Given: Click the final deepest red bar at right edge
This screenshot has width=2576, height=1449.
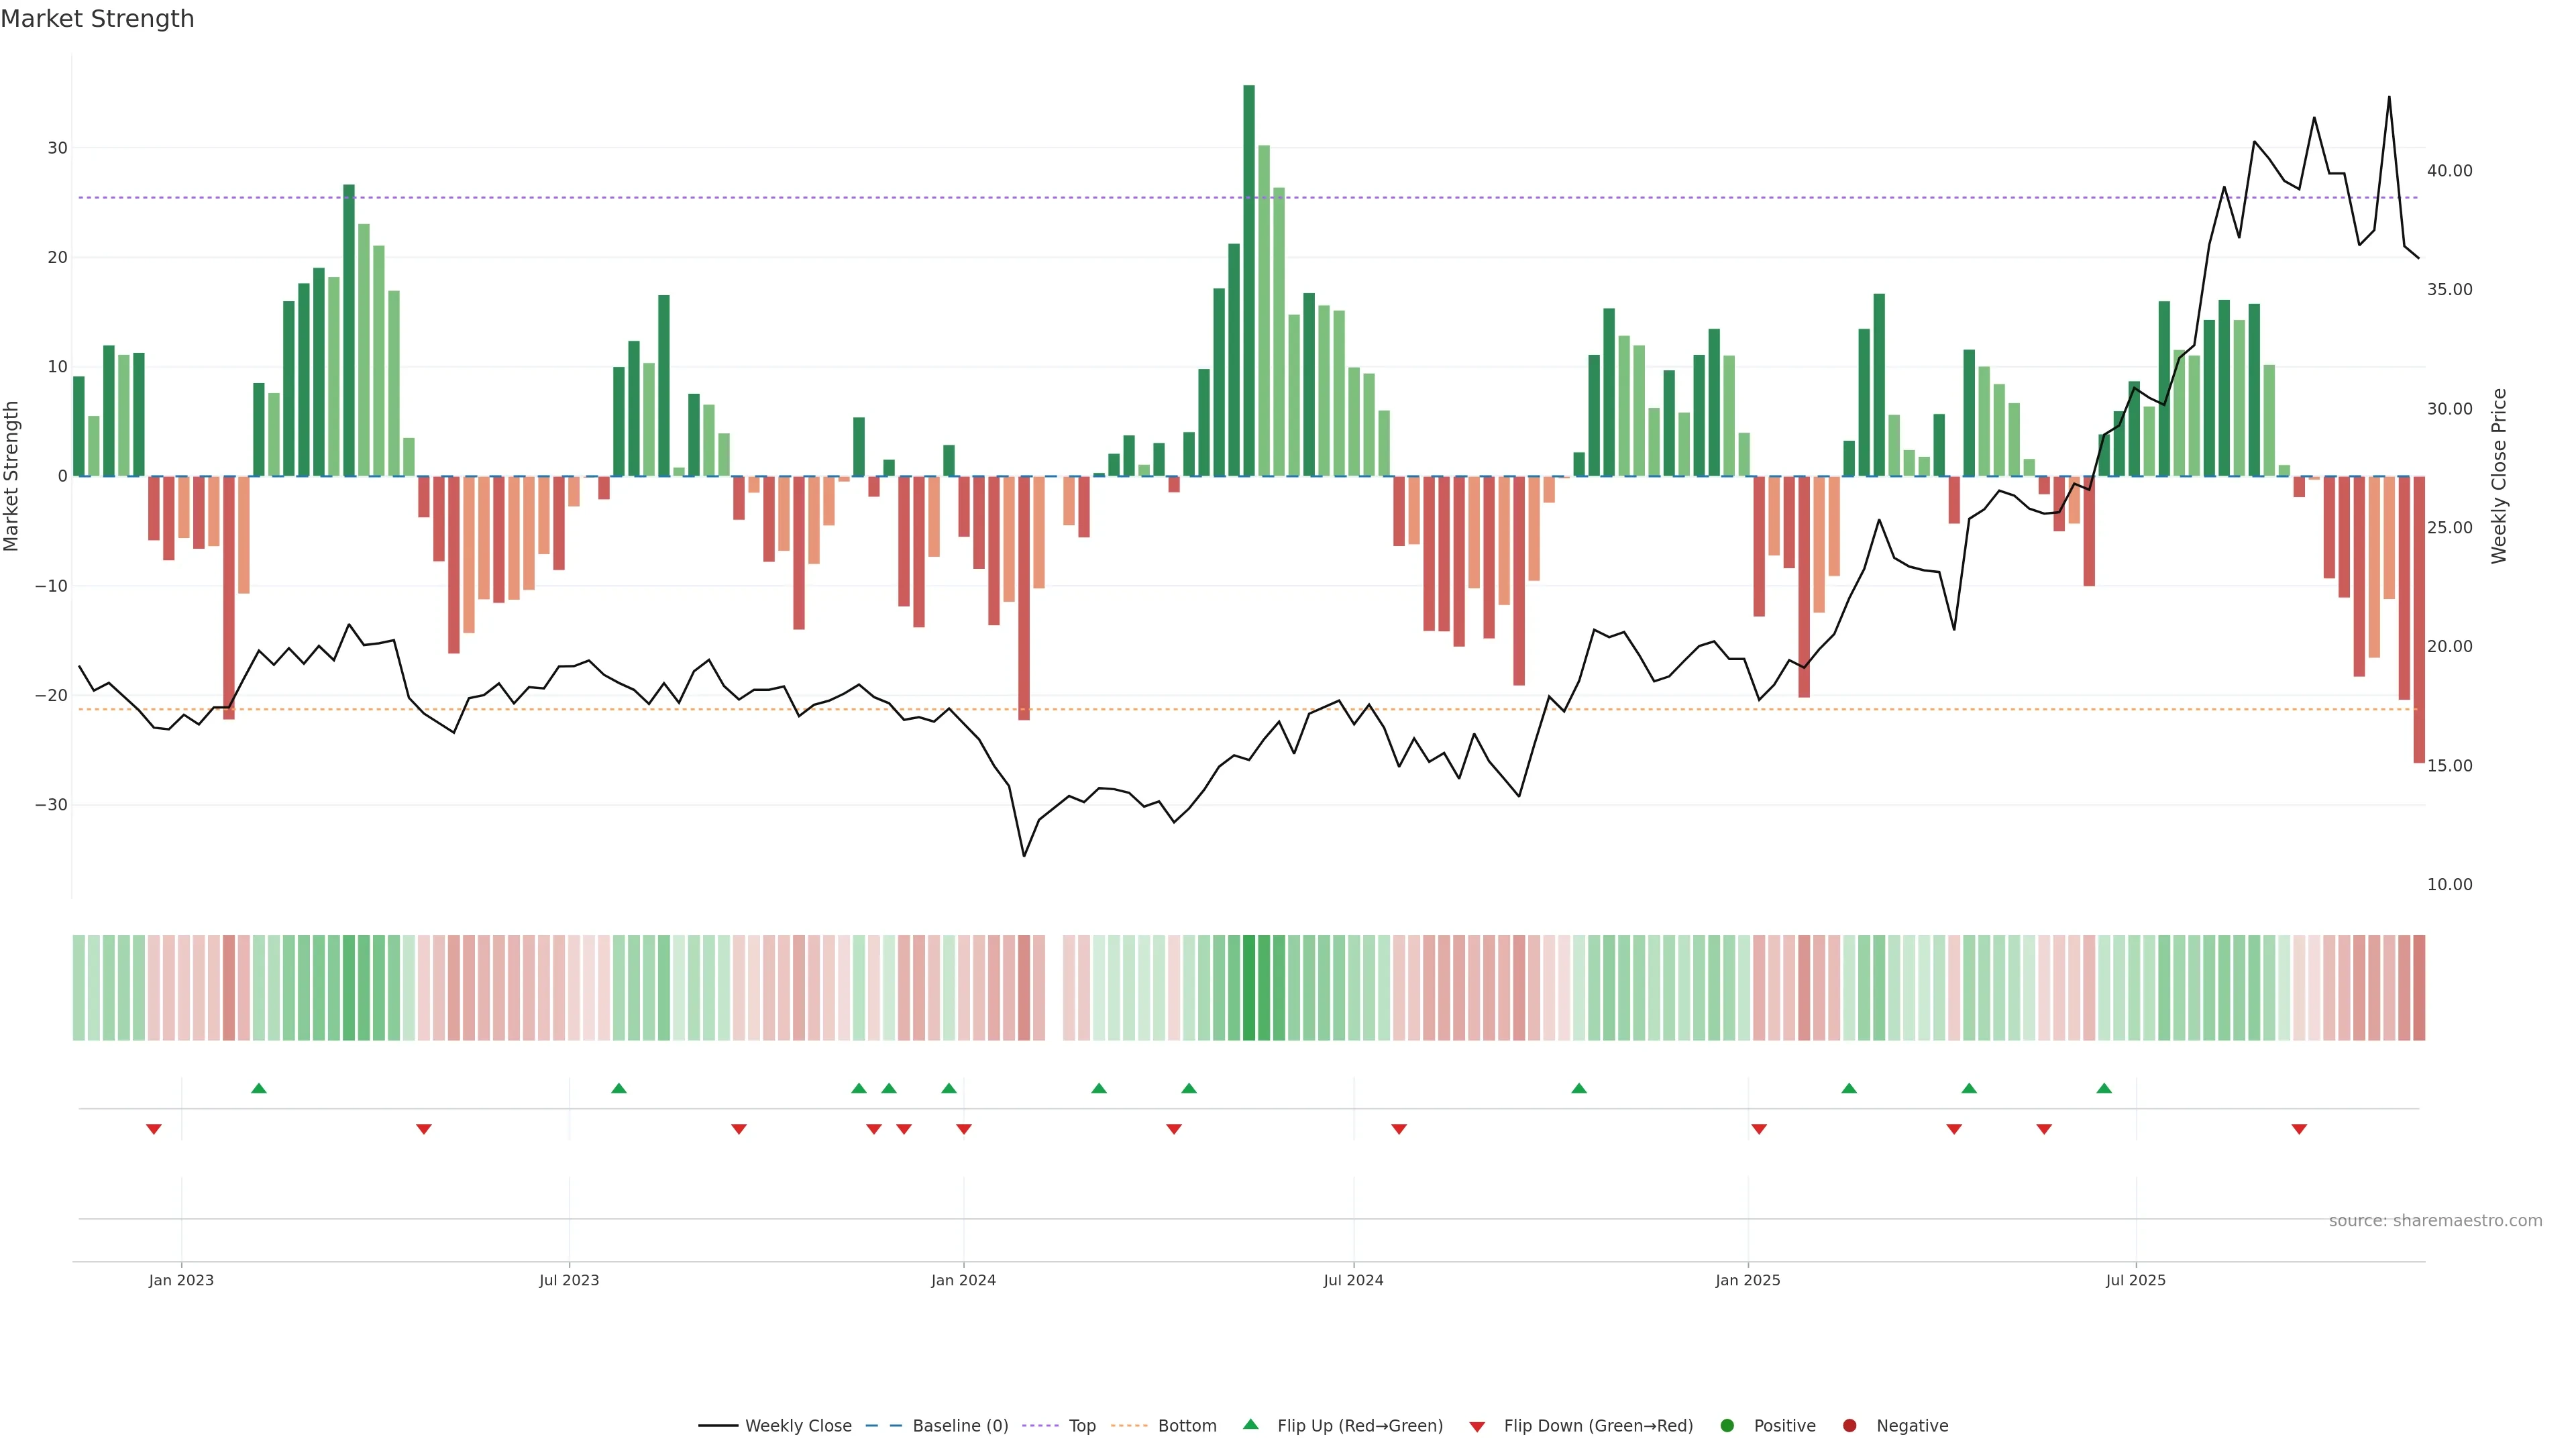Looking at the screenshot, I should pos(2418,620).
